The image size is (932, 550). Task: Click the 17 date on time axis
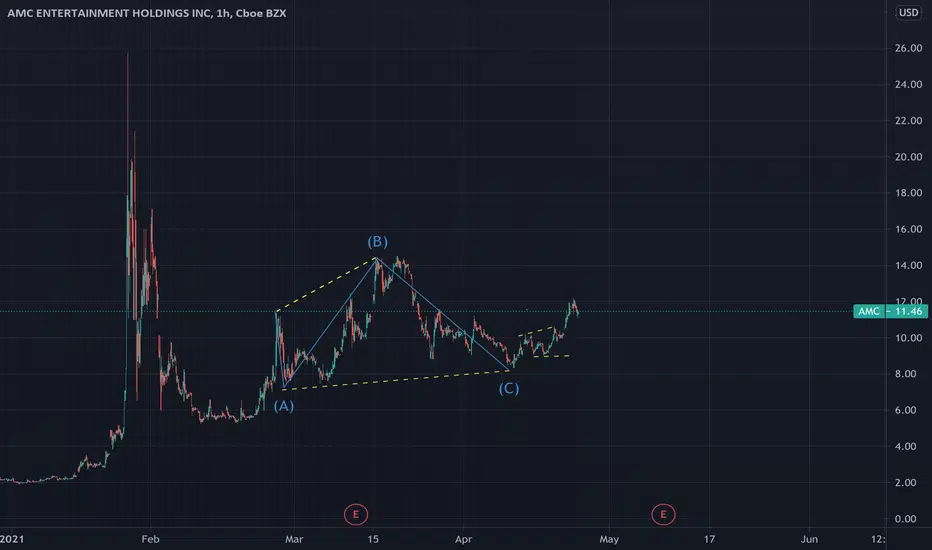pyautogui.click(x=709, y=539)
